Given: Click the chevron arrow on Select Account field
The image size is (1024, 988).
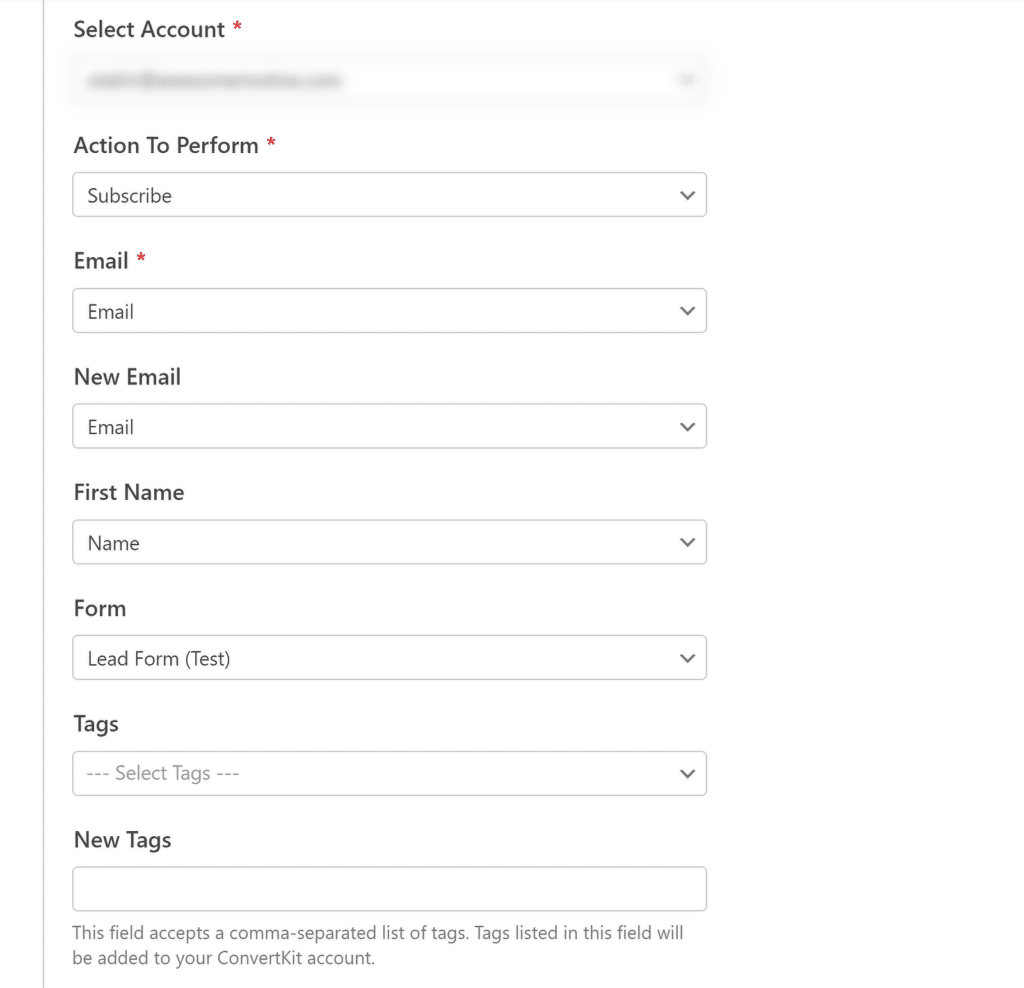Looking at the screenshot, I should pyautogui.click(x=686, y=80).
